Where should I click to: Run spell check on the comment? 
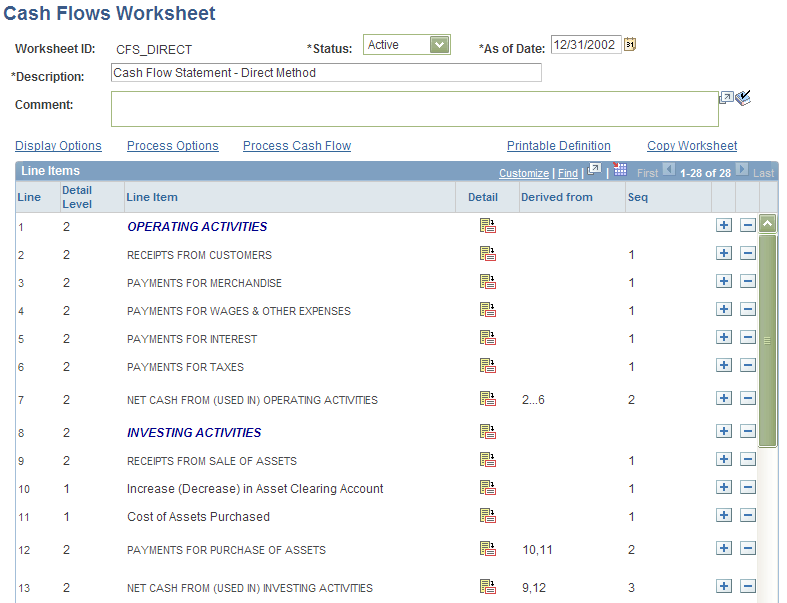[743, 97]
